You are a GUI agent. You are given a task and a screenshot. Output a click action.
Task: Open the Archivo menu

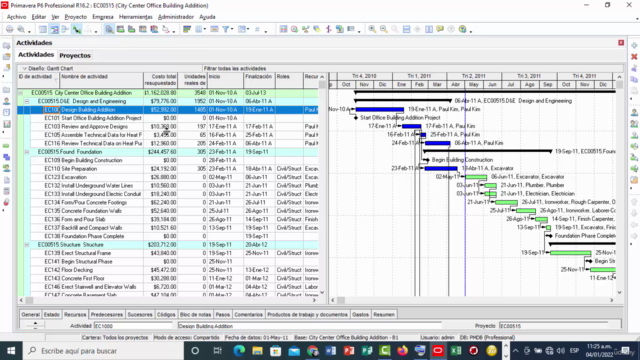click(x=16, y=17)
